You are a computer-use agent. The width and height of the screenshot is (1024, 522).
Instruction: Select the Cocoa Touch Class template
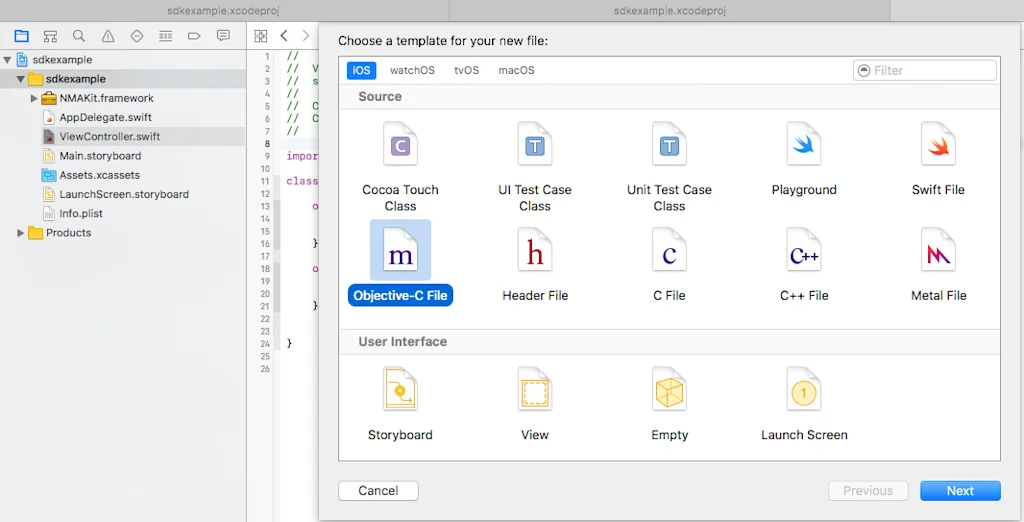click(400, 167)
